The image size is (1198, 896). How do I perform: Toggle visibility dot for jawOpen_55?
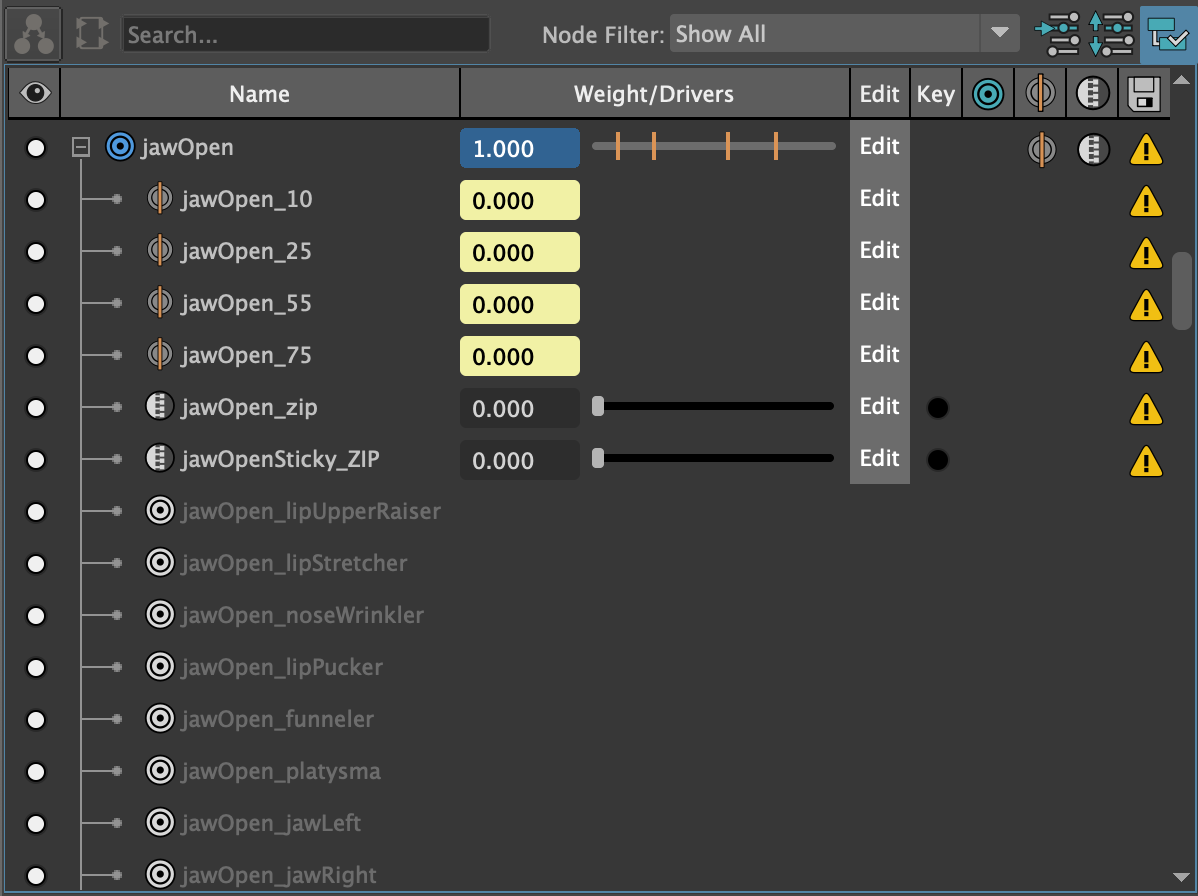(x=35, y=303)
